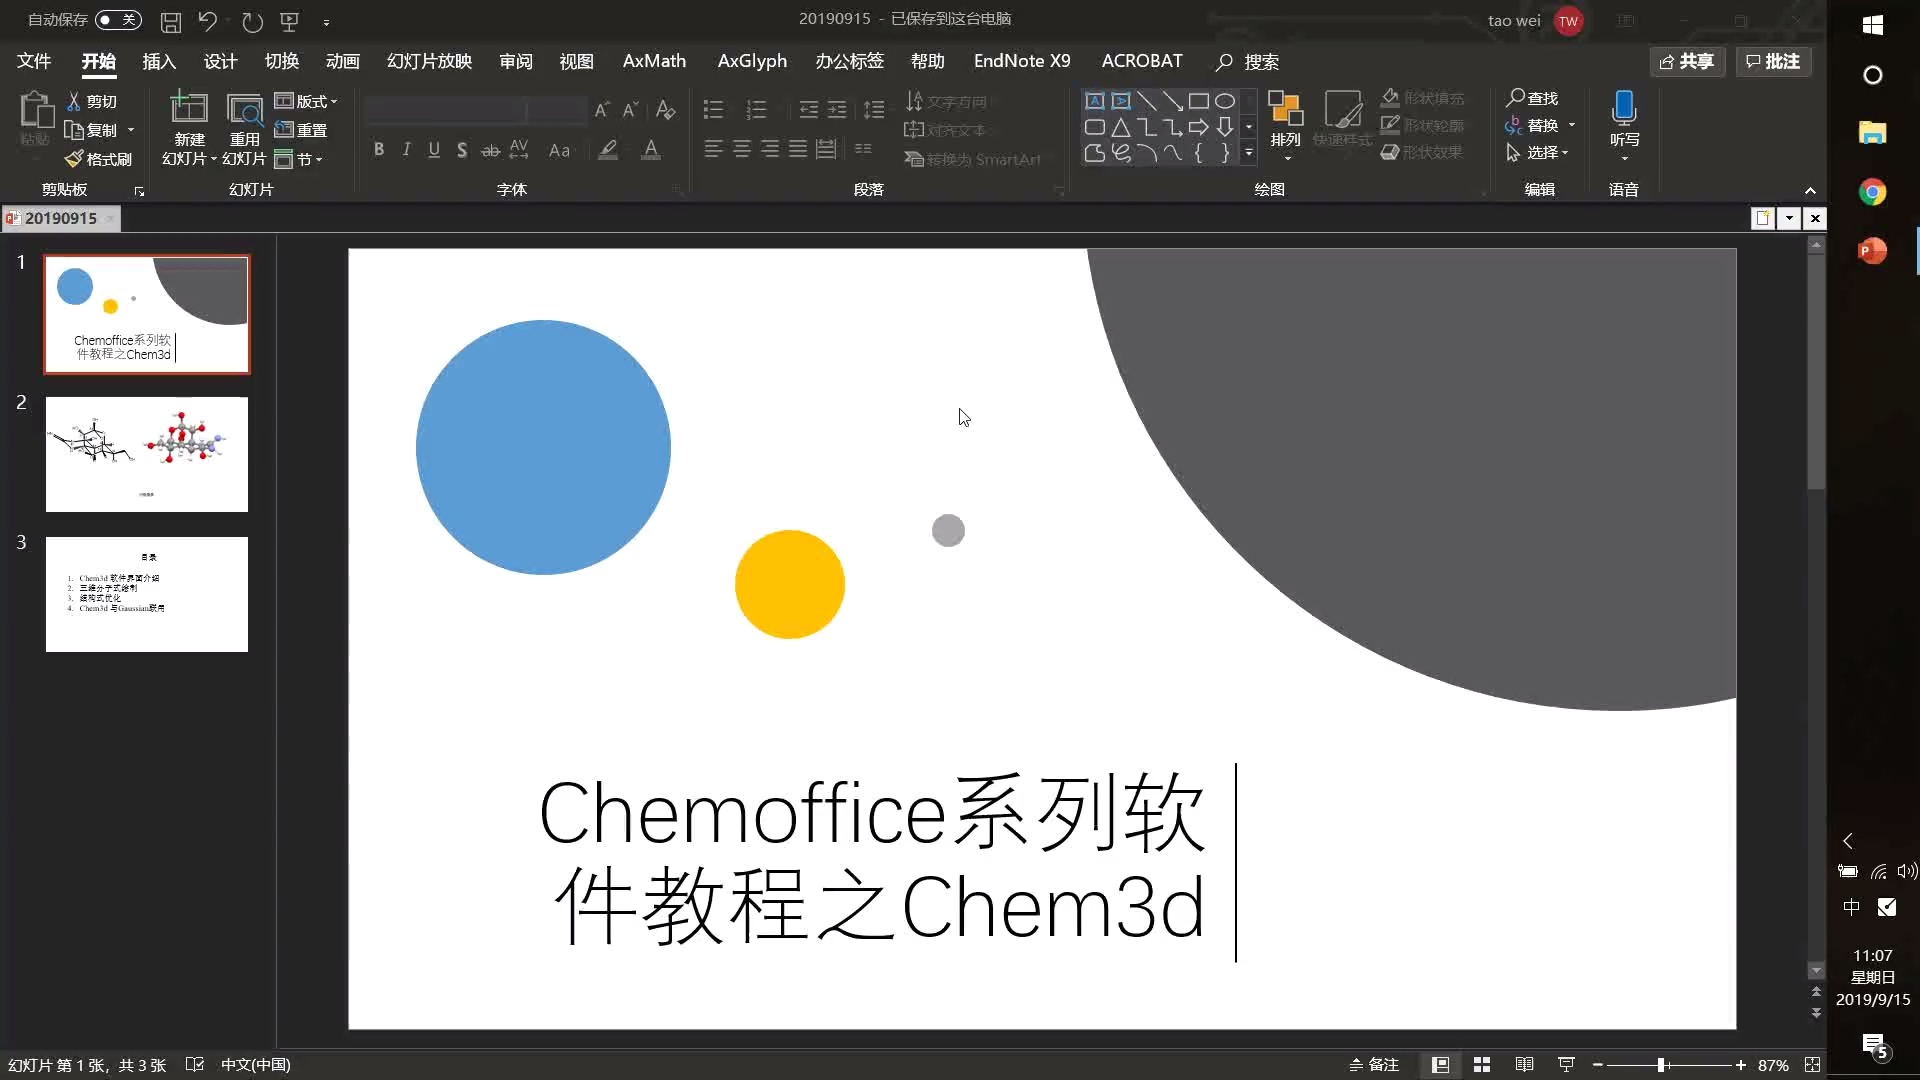This screenshot has width=1920, height=1080.
Task: Switch to the 插入 ribbon tab
Action: [158, 61]
